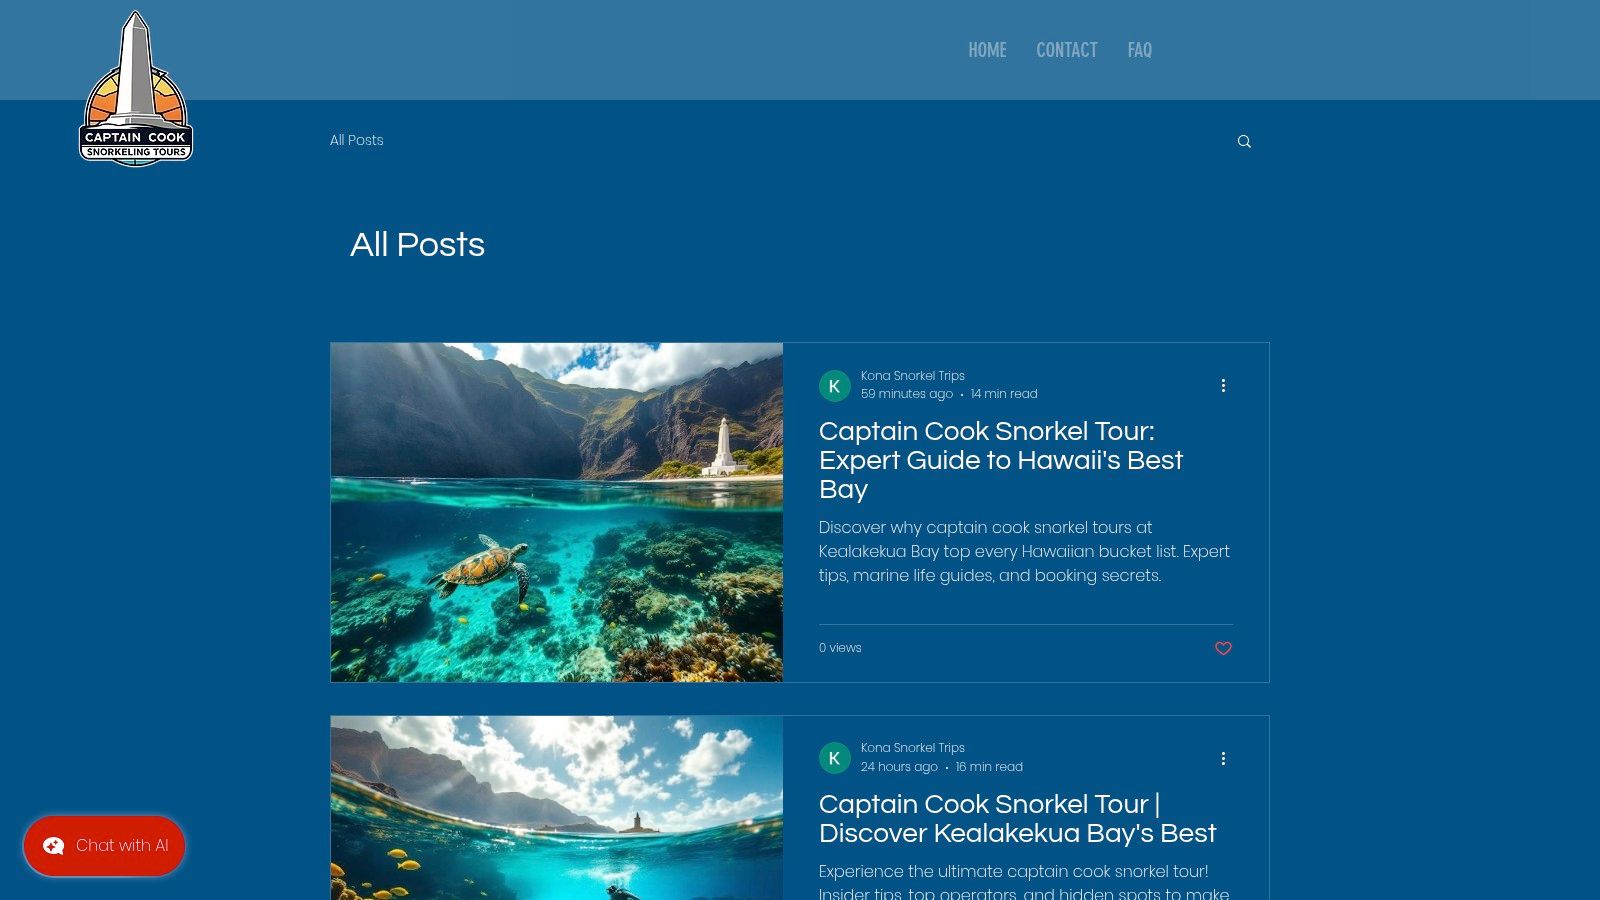
Task: Select the All Posts category tab
Action: pos(357,140)
